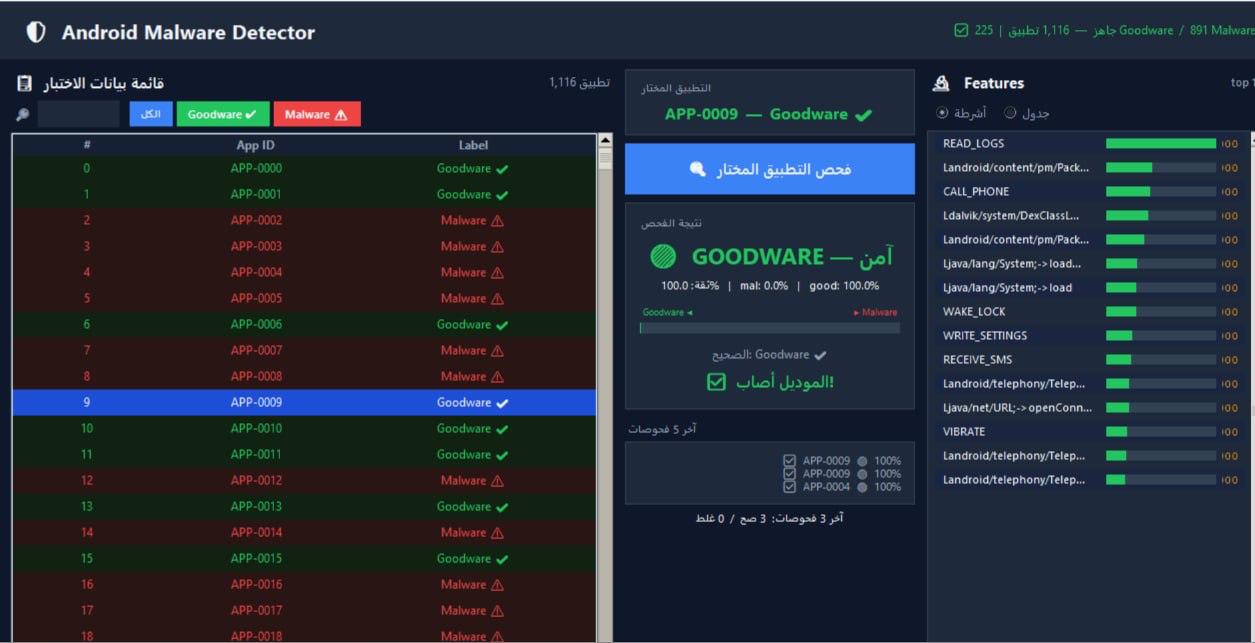Click the search input field
Image resolution: width=1255 pixels, height=643 pixels.
point(79,114)
